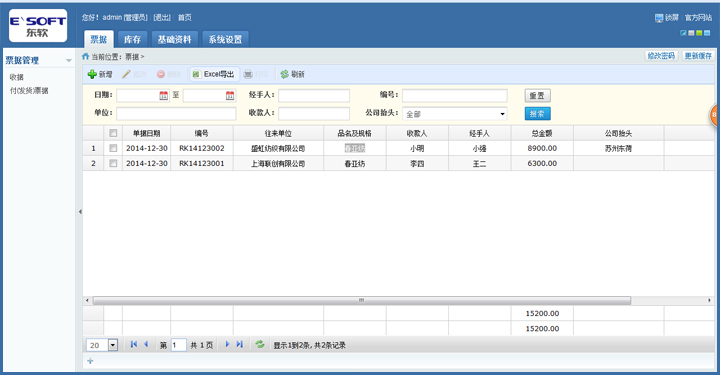Click the 修改密码 button

[x=661, y=56]
